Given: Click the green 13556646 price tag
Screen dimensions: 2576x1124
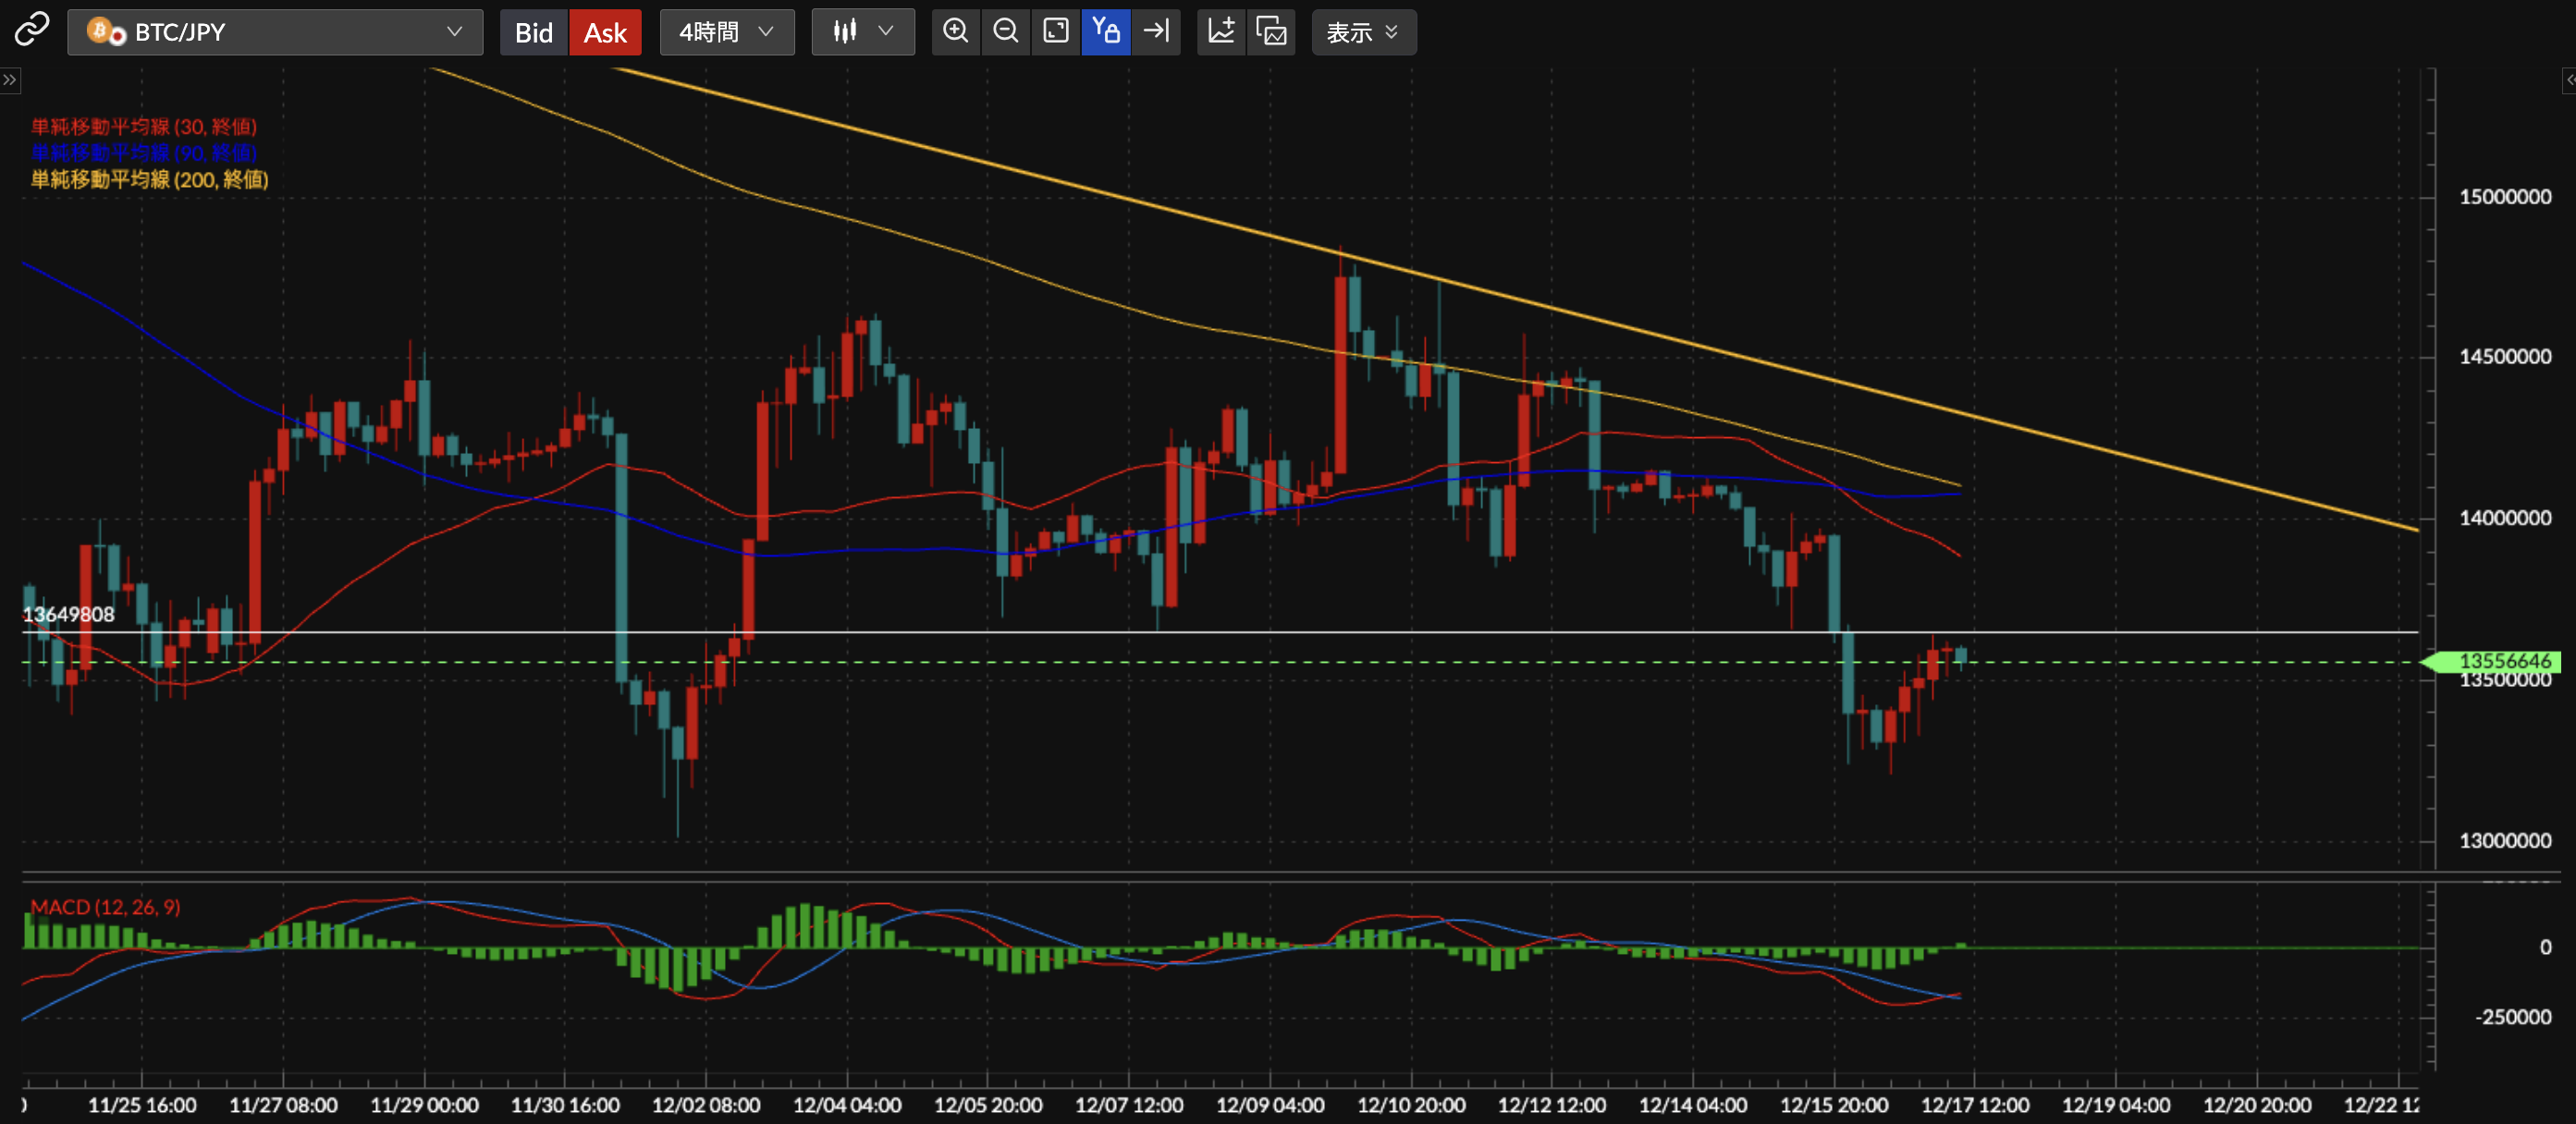Looking at the screenshot, I should (2502, 661).
